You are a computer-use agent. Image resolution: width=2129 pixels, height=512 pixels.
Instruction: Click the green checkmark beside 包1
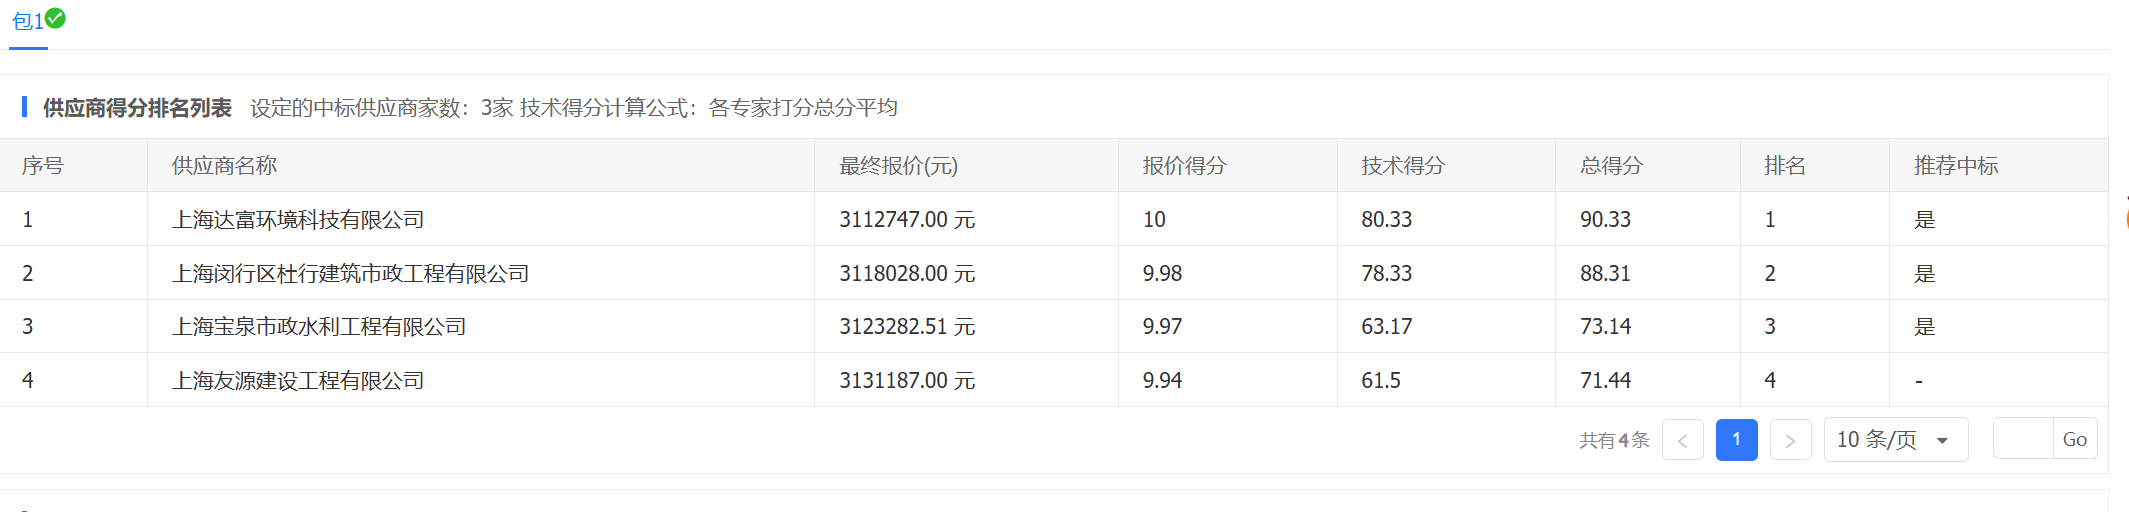point(56,18)
